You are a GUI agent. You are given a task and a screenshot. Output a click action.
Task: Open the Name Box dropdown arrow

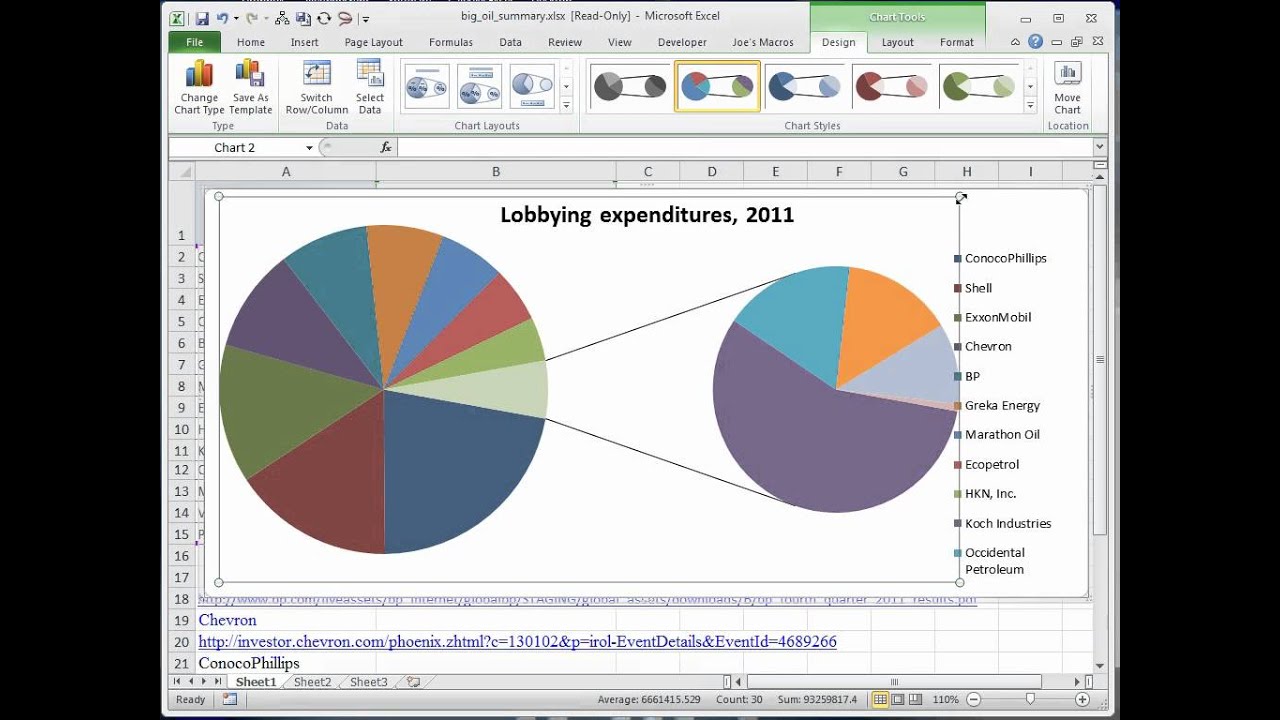(309, 148)
